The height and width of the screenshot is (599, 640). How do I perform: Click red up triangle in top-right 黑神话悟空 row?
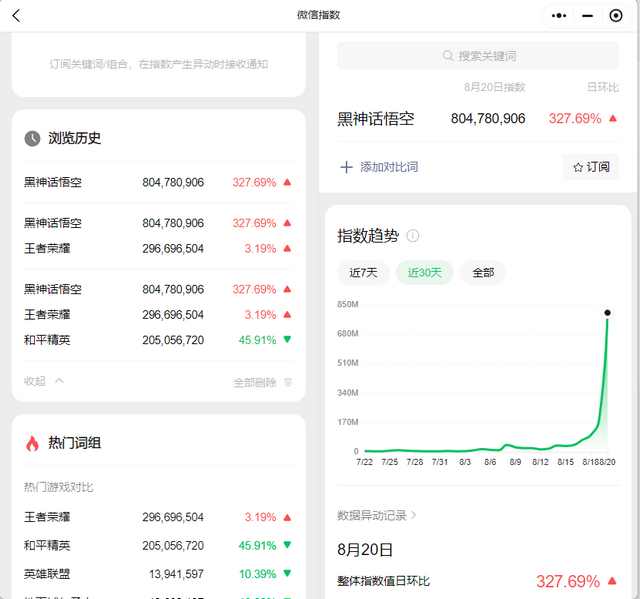pyautogui.click(x=612, y=118)
